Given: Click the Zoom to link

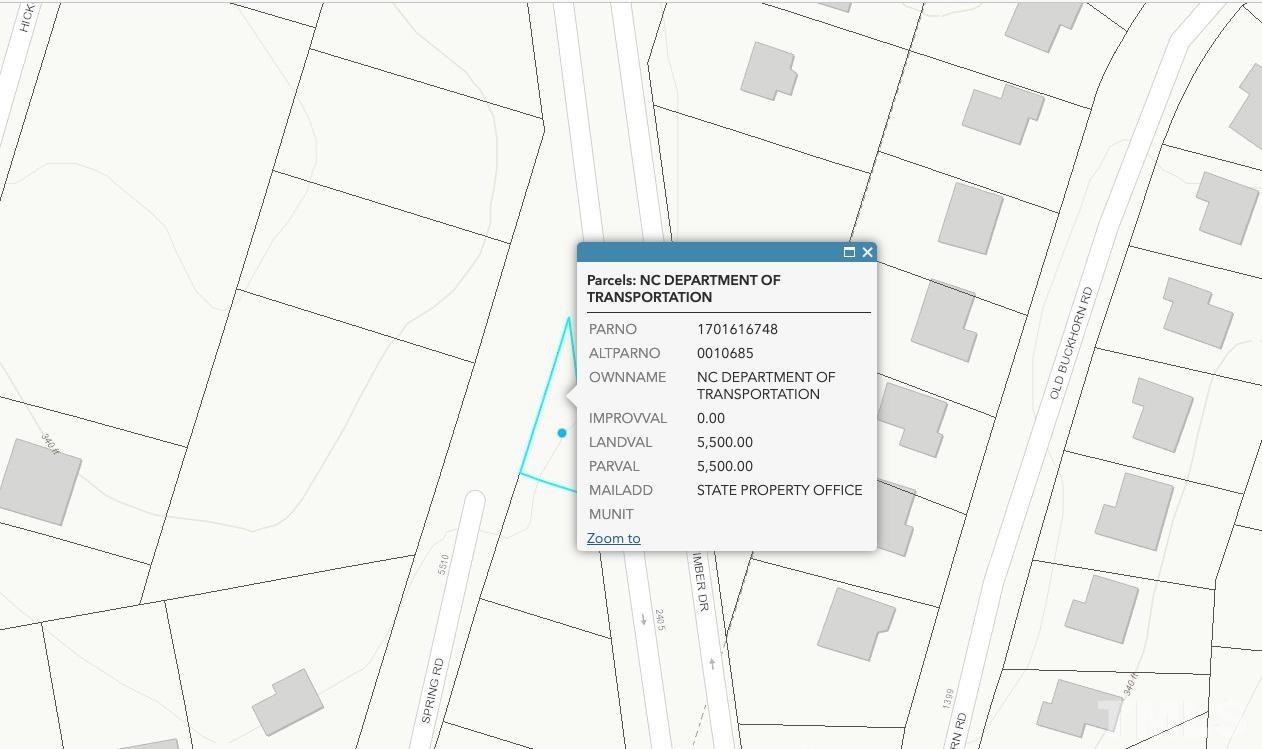Looking at the screenshot, I should pos(613,538).
